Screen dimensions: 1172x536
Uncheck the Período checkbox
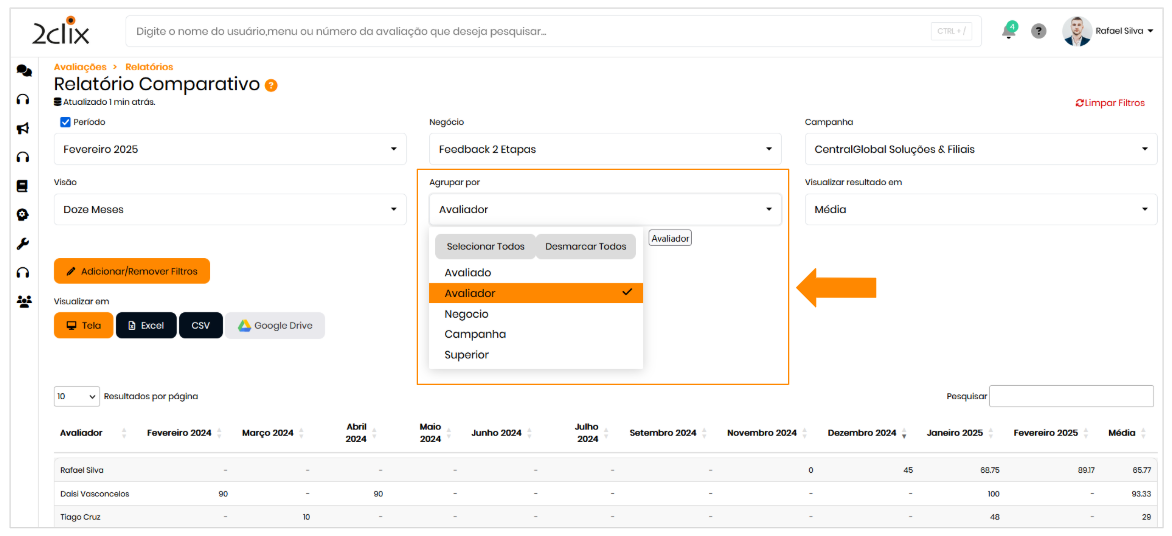pyautogui.click(x=66, y=122)
